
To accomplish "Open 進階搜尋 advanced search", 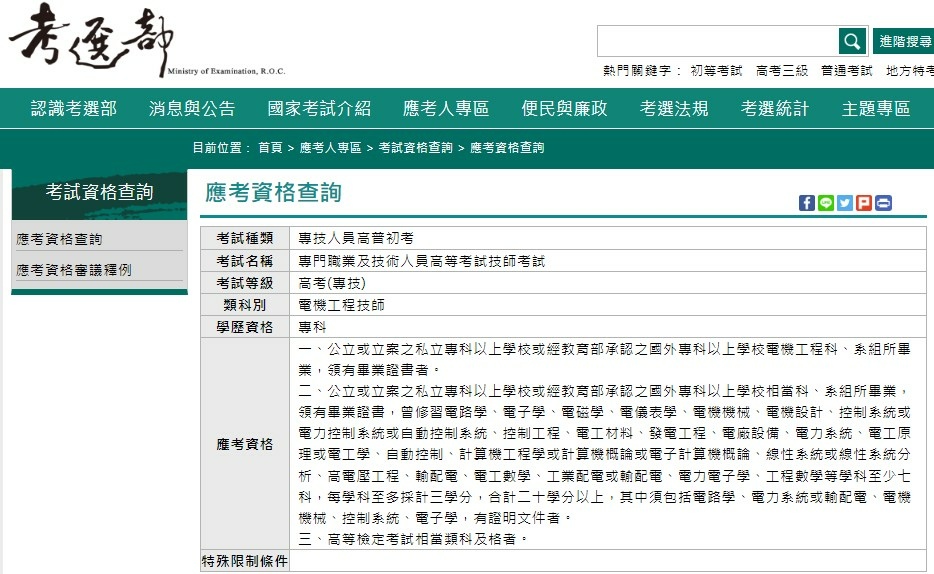I will pyautogui.click(x=904, y=41).
